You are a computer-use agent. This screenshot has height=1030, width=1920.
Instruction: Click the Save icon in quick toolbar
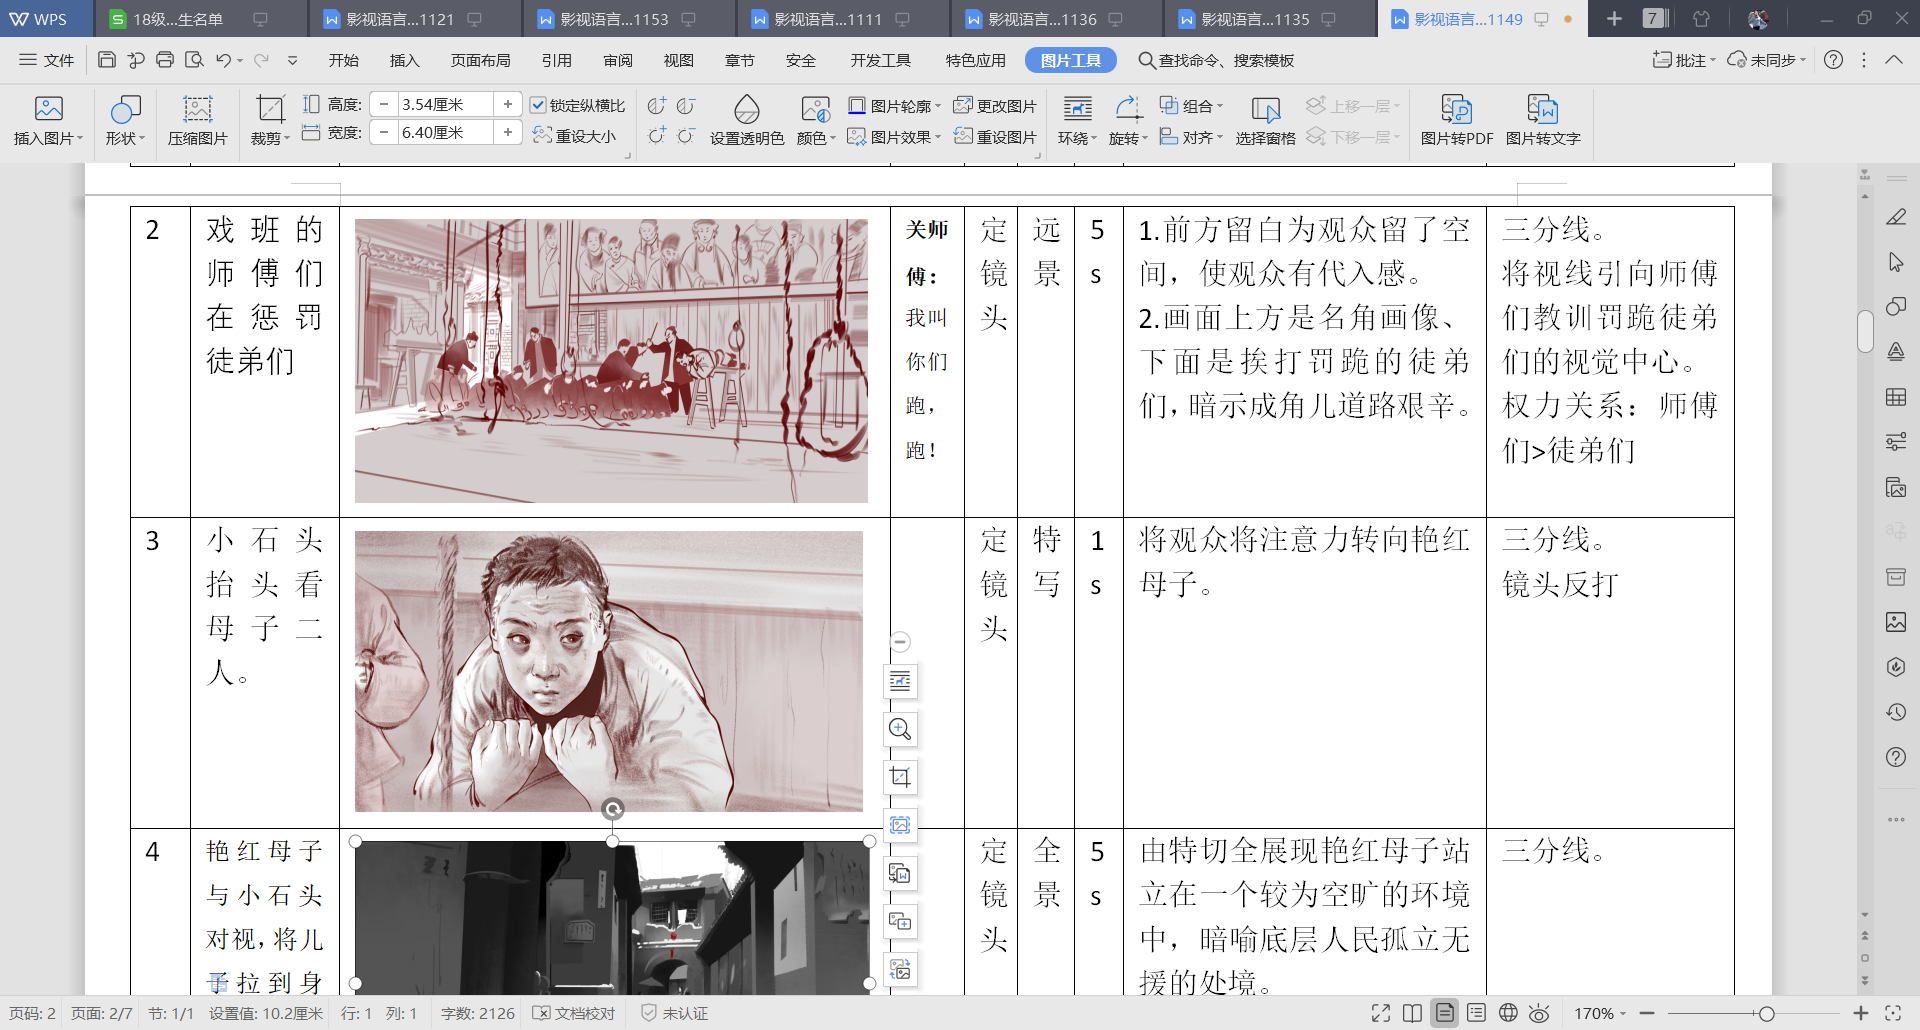(107, 60)
